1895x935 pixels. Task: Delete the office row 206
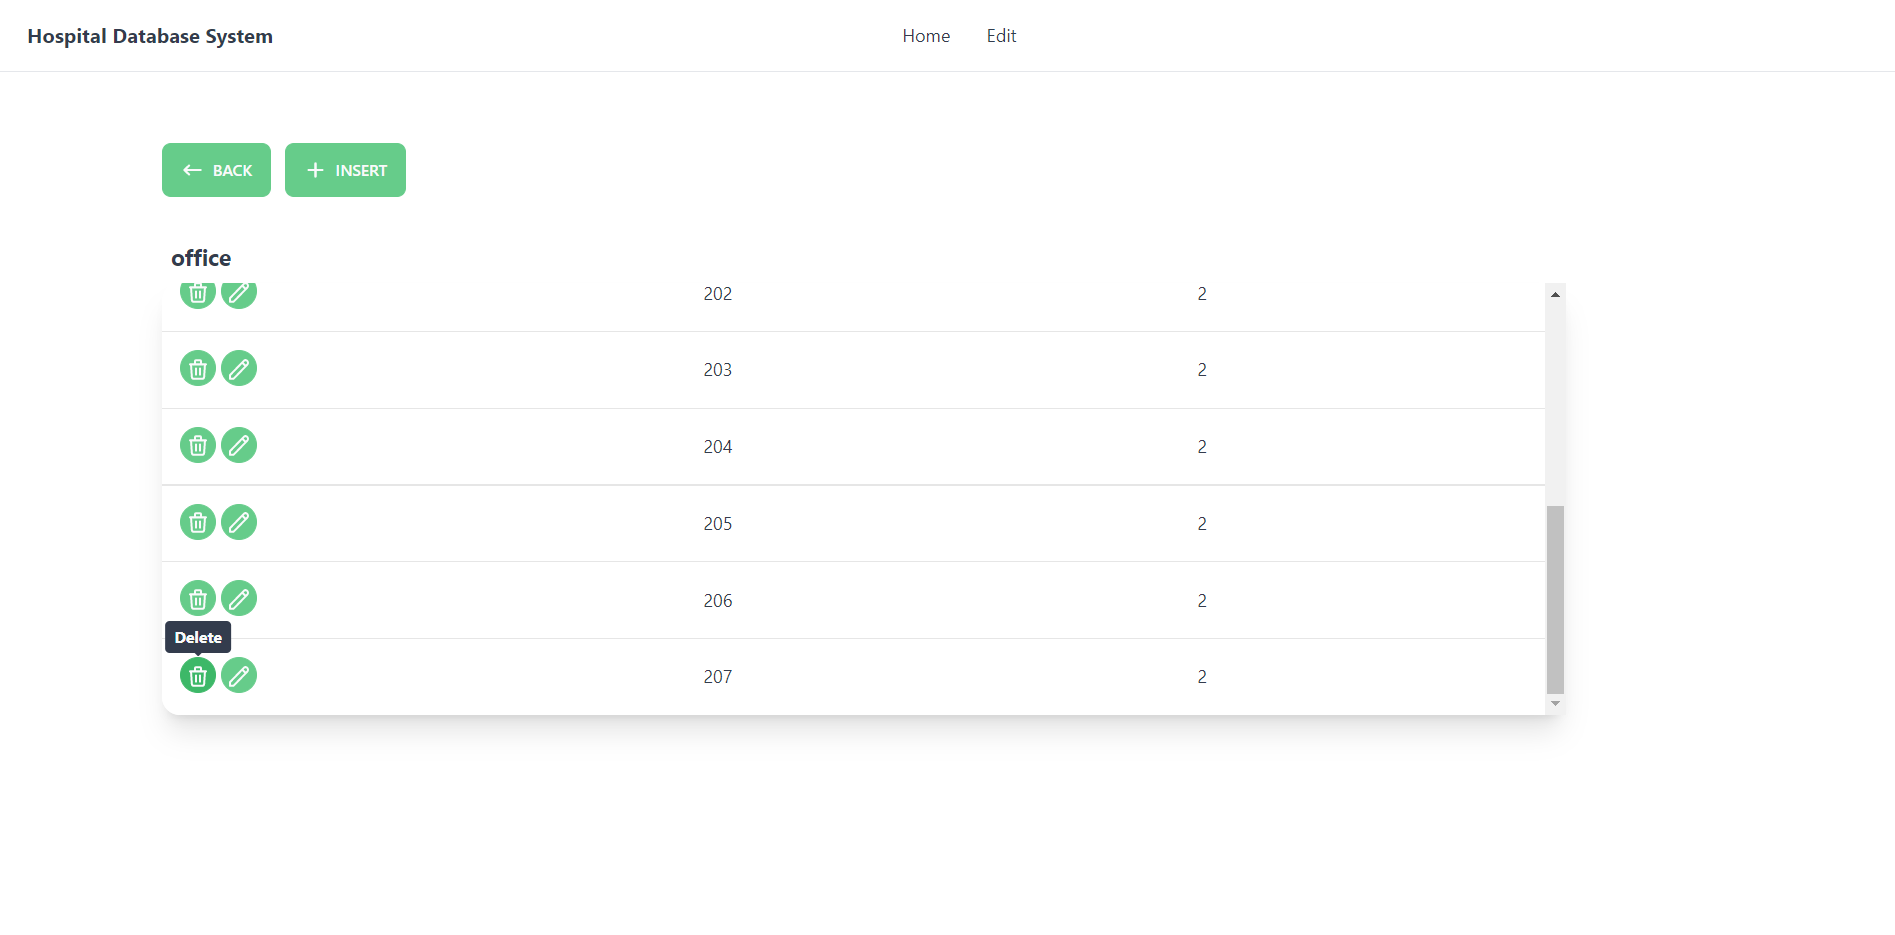[x=198, y=599]
